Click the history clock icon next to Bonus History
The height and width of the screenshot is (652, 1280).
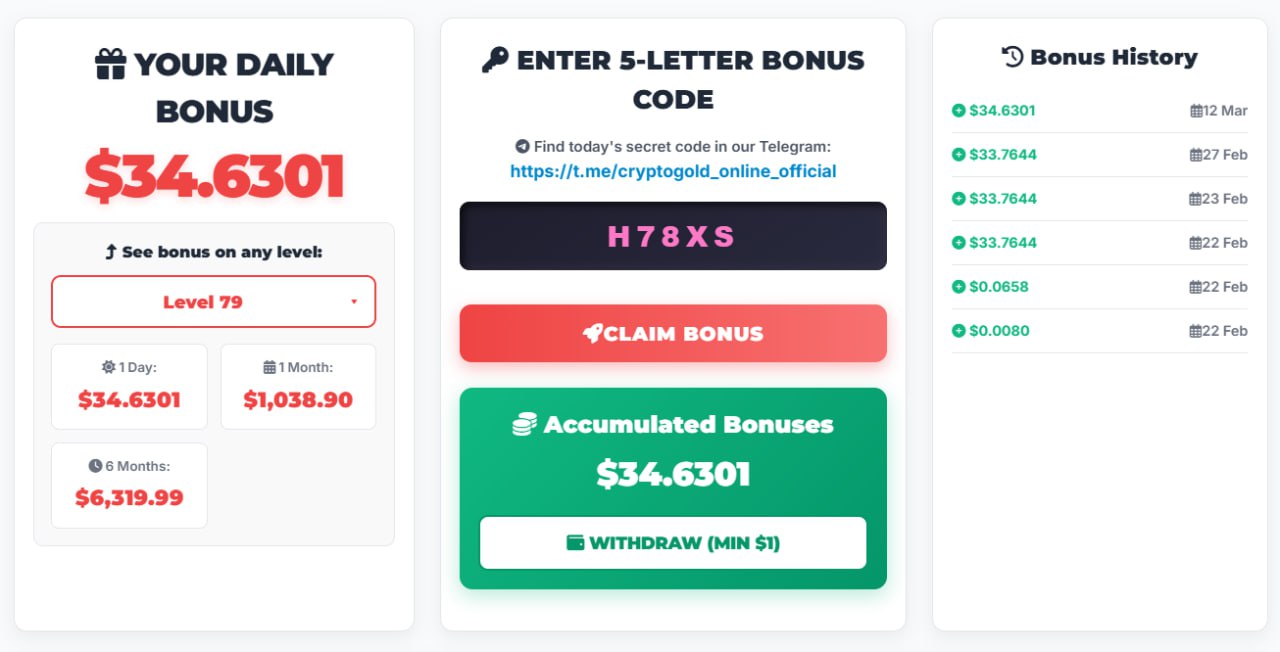[1013, 57]
